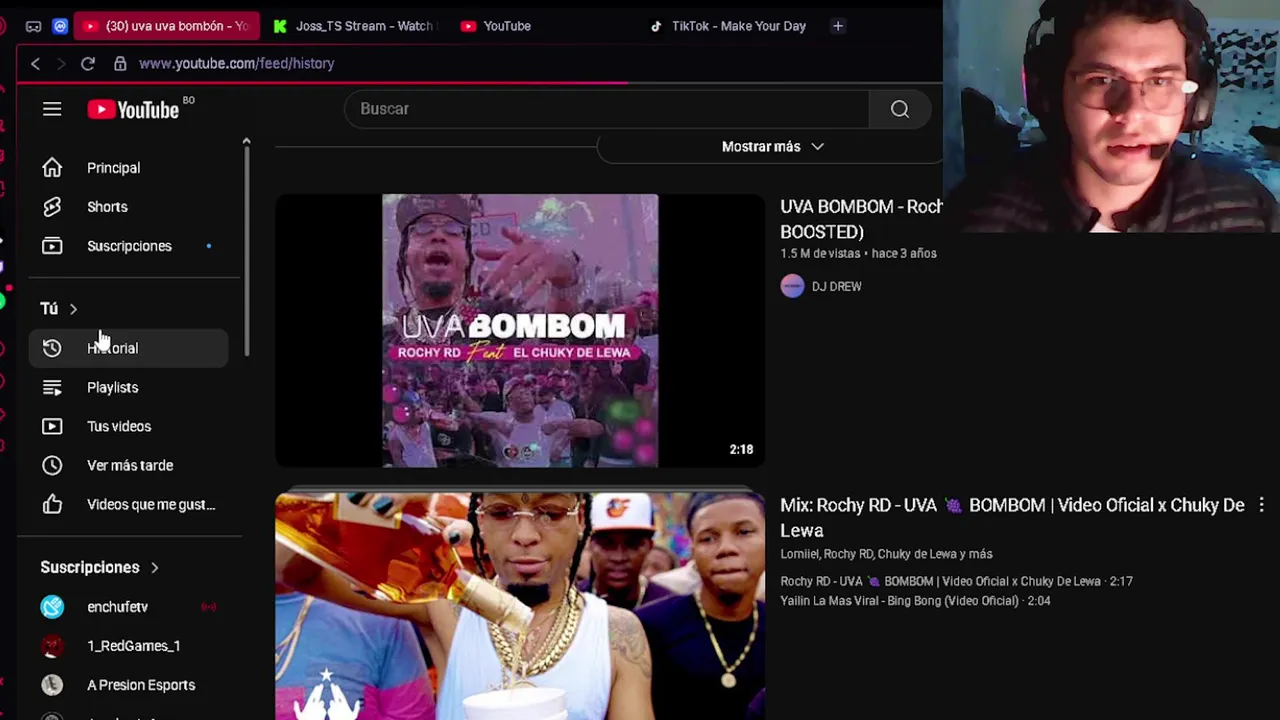
Task: Click the sidebar scrollbar
Action: click(x=246, y=250)
